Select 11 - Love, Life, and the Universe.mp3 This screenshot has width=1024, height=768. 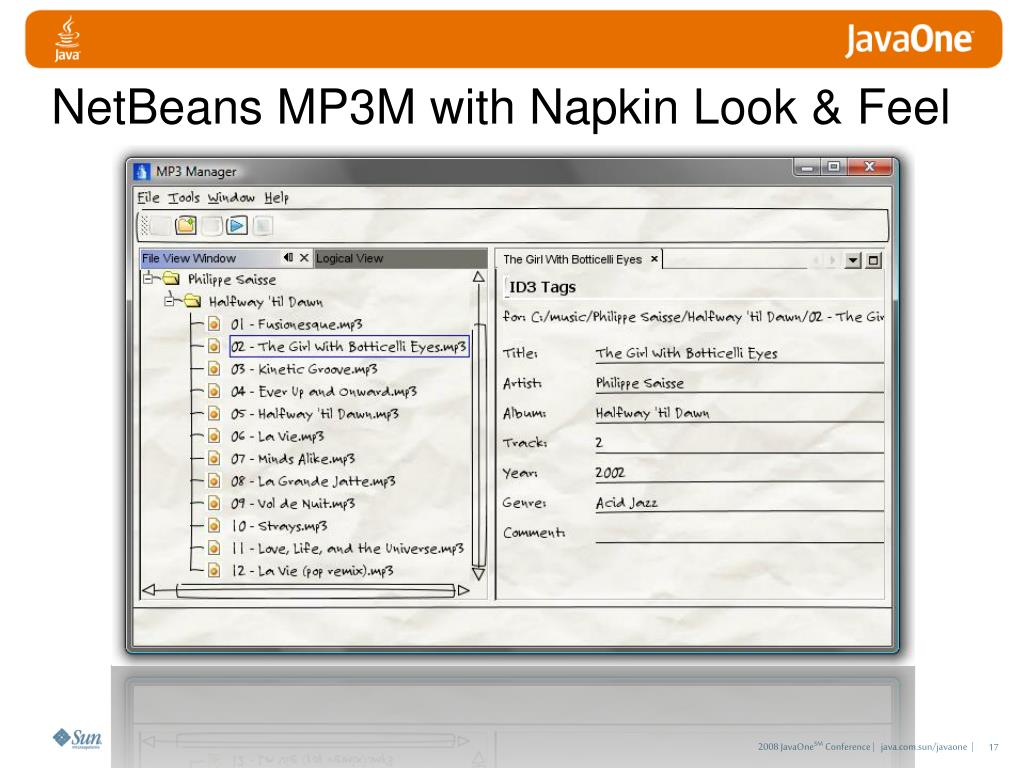(x=347, y=548)
